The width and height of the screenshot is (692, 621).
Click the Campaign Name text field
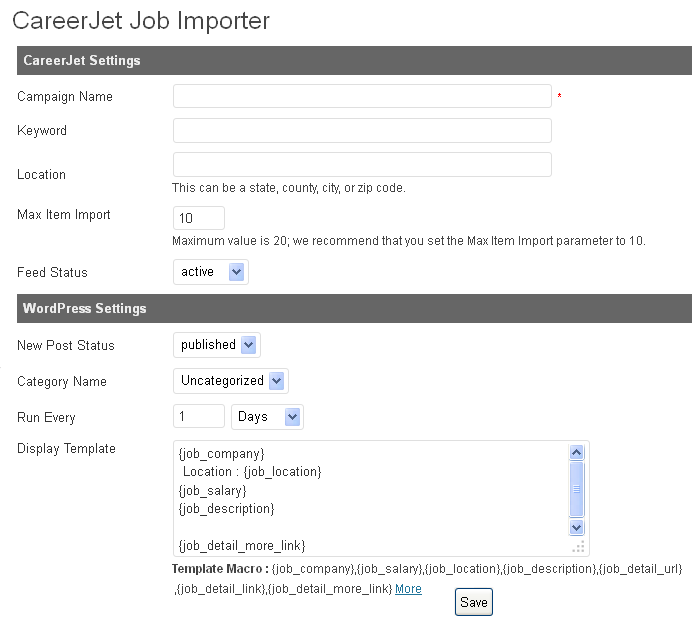(x=362, y=96)
